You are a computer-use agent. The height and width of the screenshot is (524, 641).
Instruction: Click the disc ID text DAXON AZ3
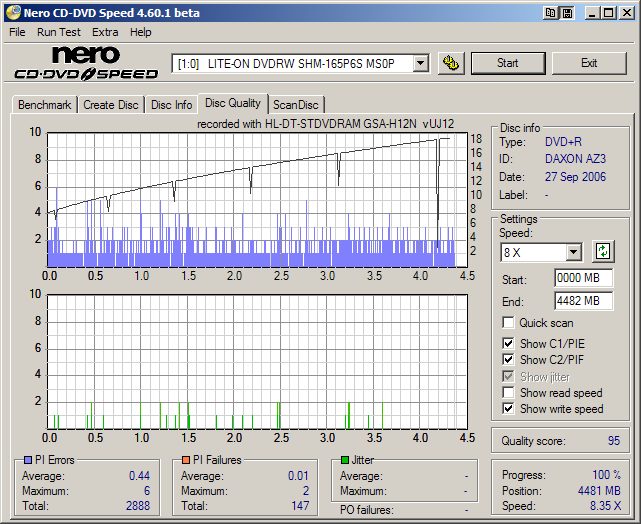[x=575, y=159]
